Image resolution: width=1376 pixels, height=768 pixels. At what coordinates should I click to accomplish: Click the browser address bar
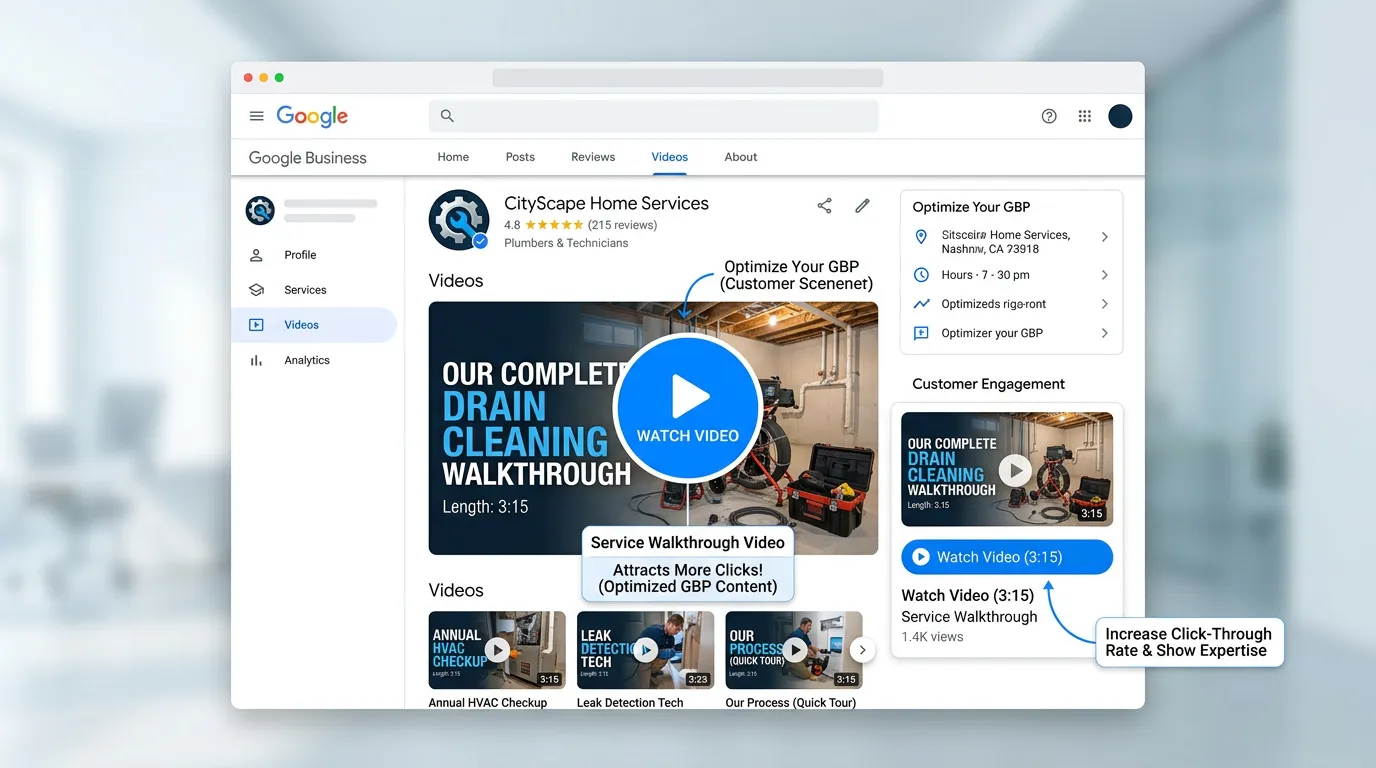tap(688, 78)
